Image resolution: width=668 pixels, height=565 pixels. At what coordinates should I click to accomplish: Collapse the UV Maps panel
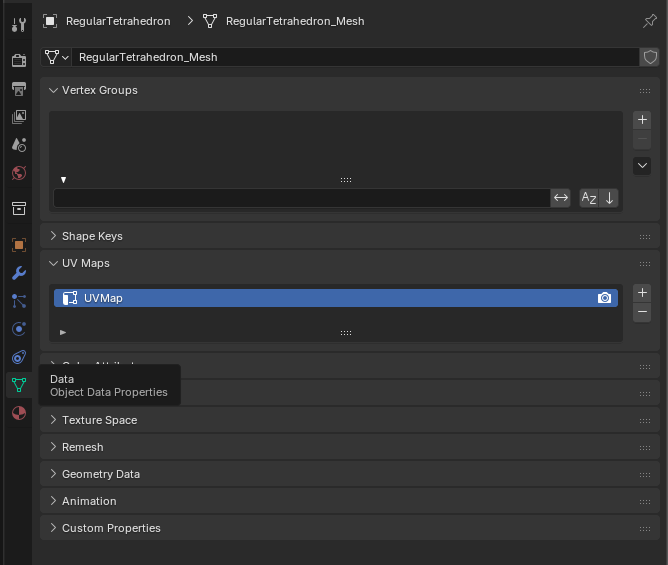pos(85,263)
